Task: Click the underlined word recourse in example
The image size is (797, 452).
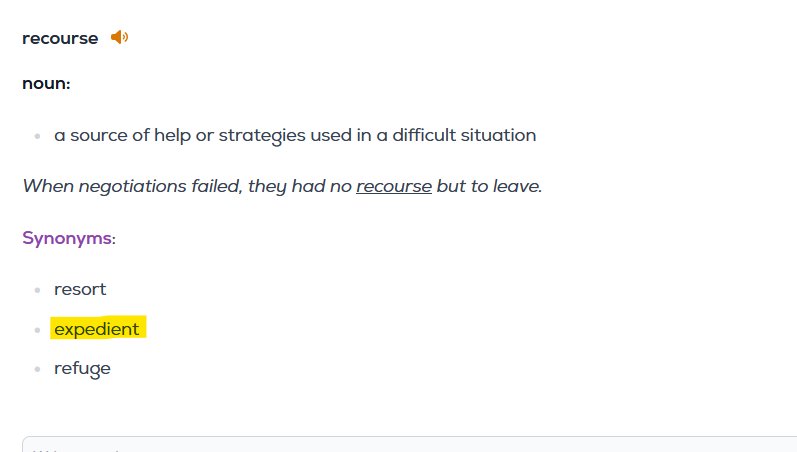Action: 394,186
